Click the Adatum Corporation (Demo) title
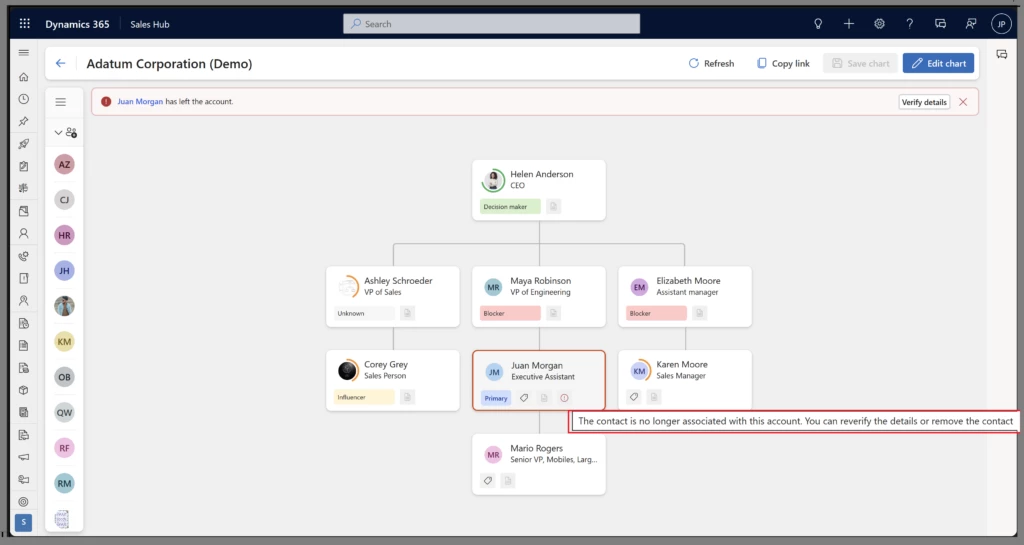Image resolution: width=1024 pixels, height=545 pixels. pos(169,63)
